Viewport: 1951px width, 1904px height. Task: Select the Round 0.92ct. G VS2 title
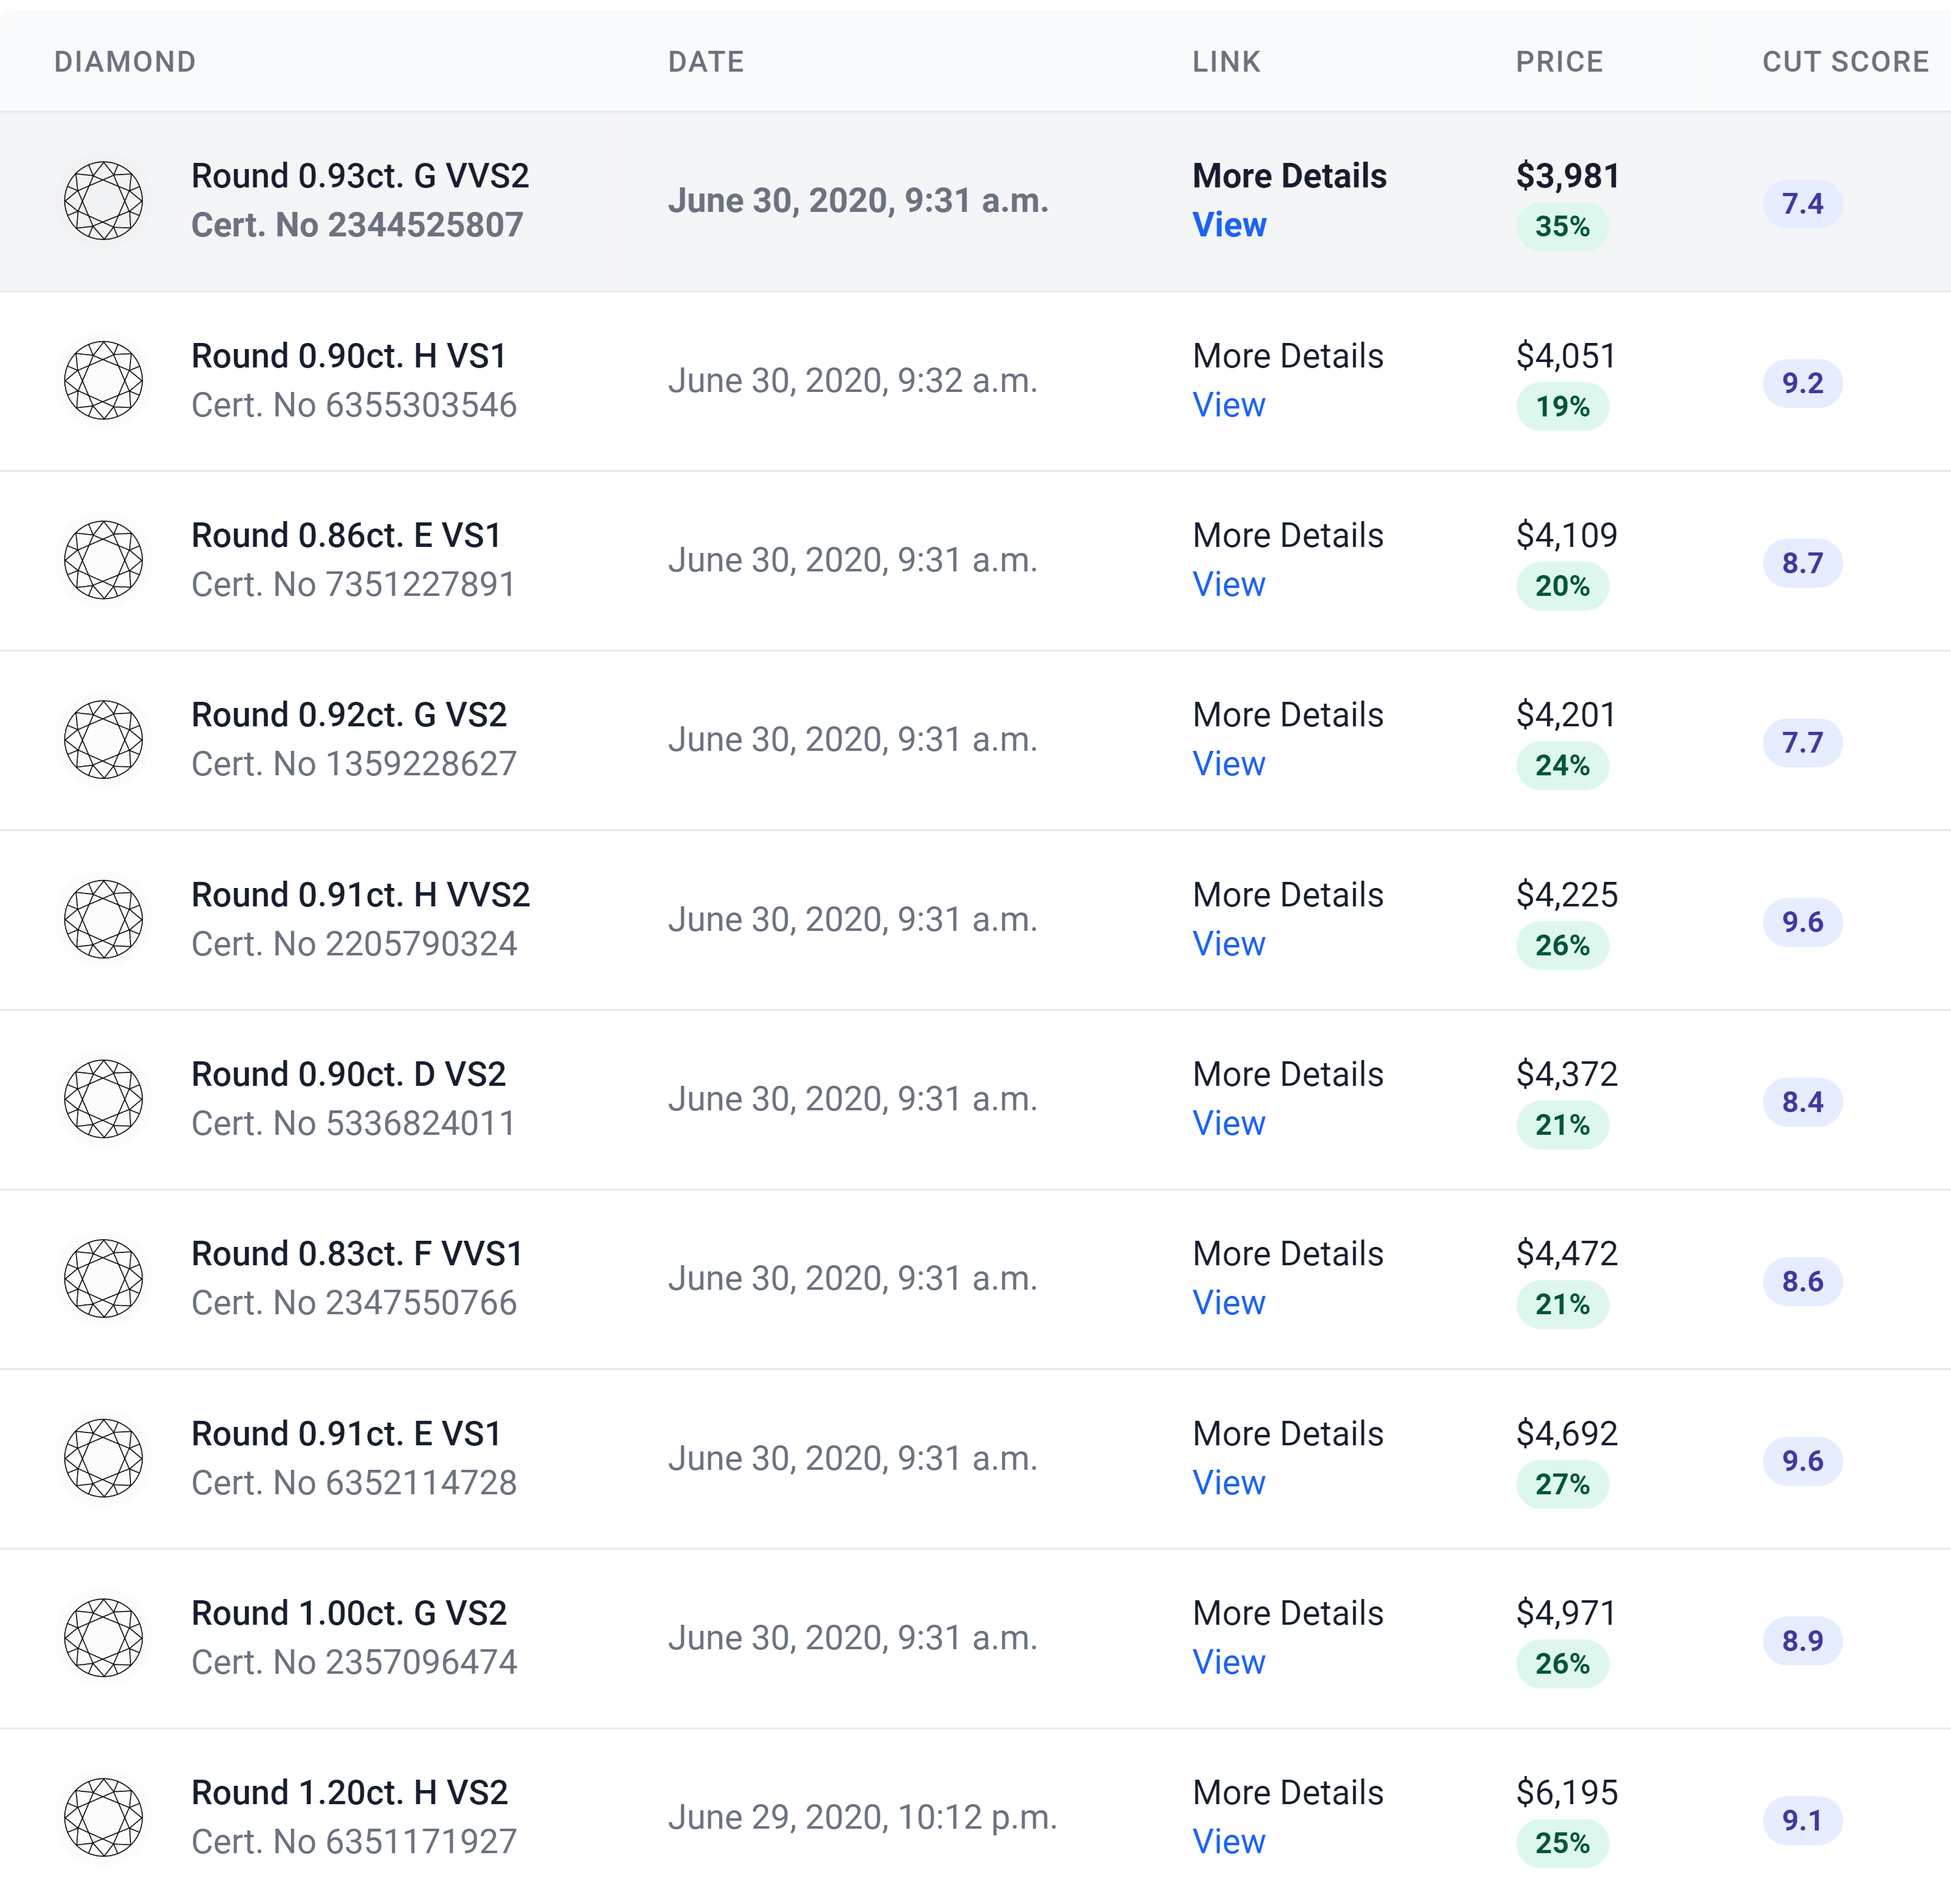tap(349, 715)
